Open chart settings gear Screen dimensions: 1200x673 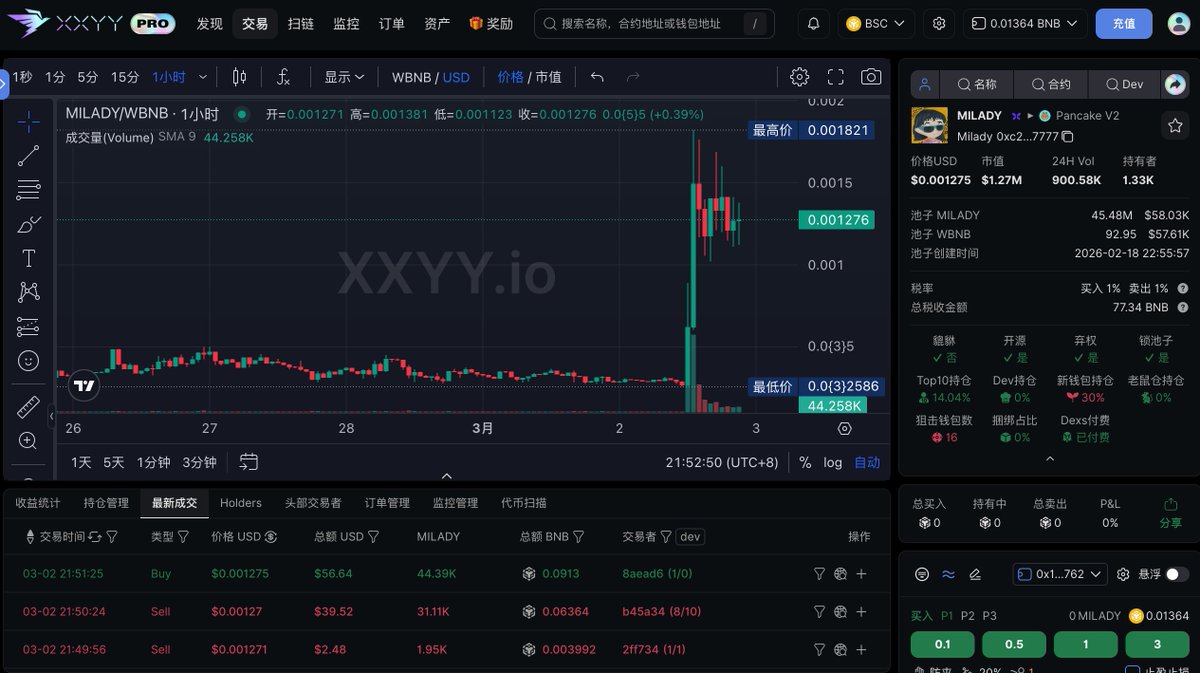(x=799, y=77)
